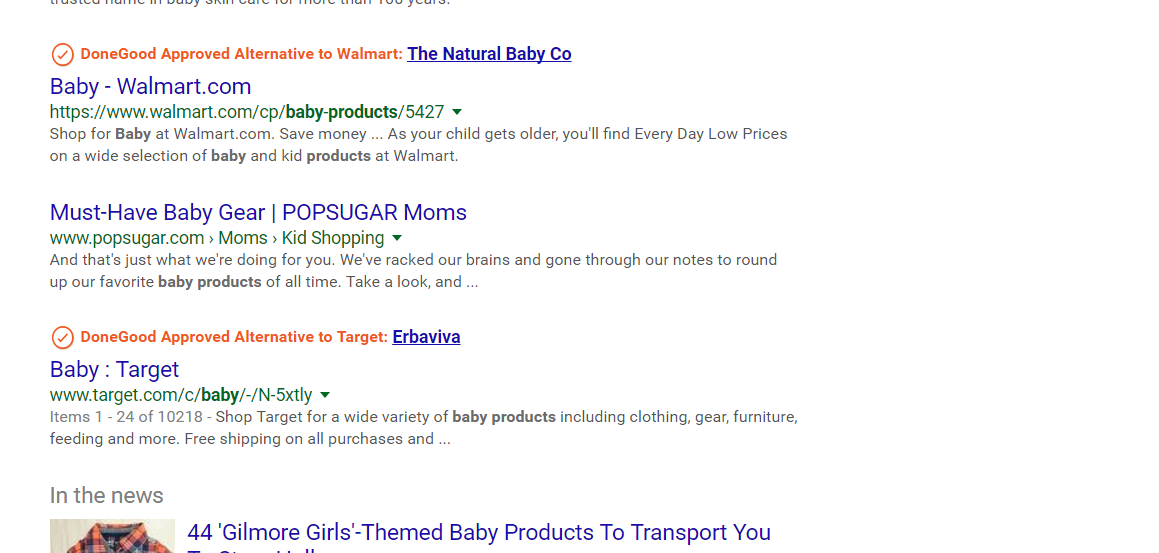Open the Baby : Target result
This screenshot has height=553, width=1159.
(114, 369)
